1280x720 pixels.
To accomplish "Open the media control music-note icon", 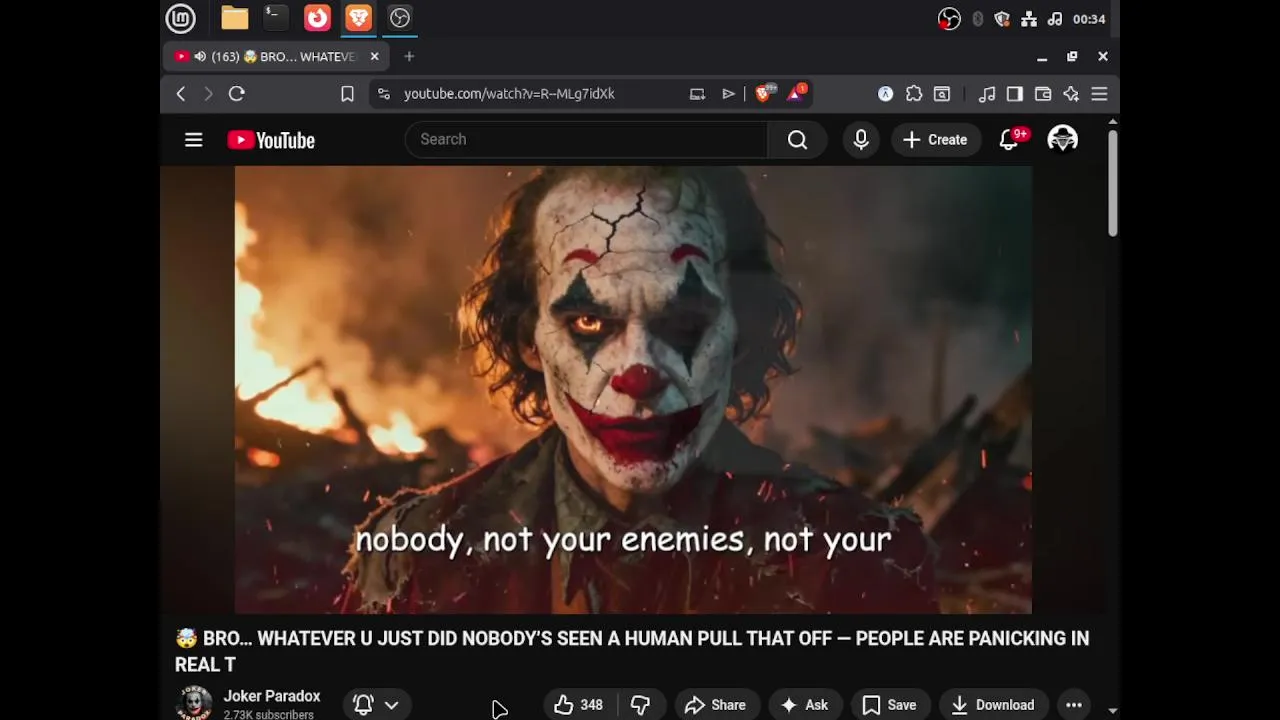I will (987, 94).
